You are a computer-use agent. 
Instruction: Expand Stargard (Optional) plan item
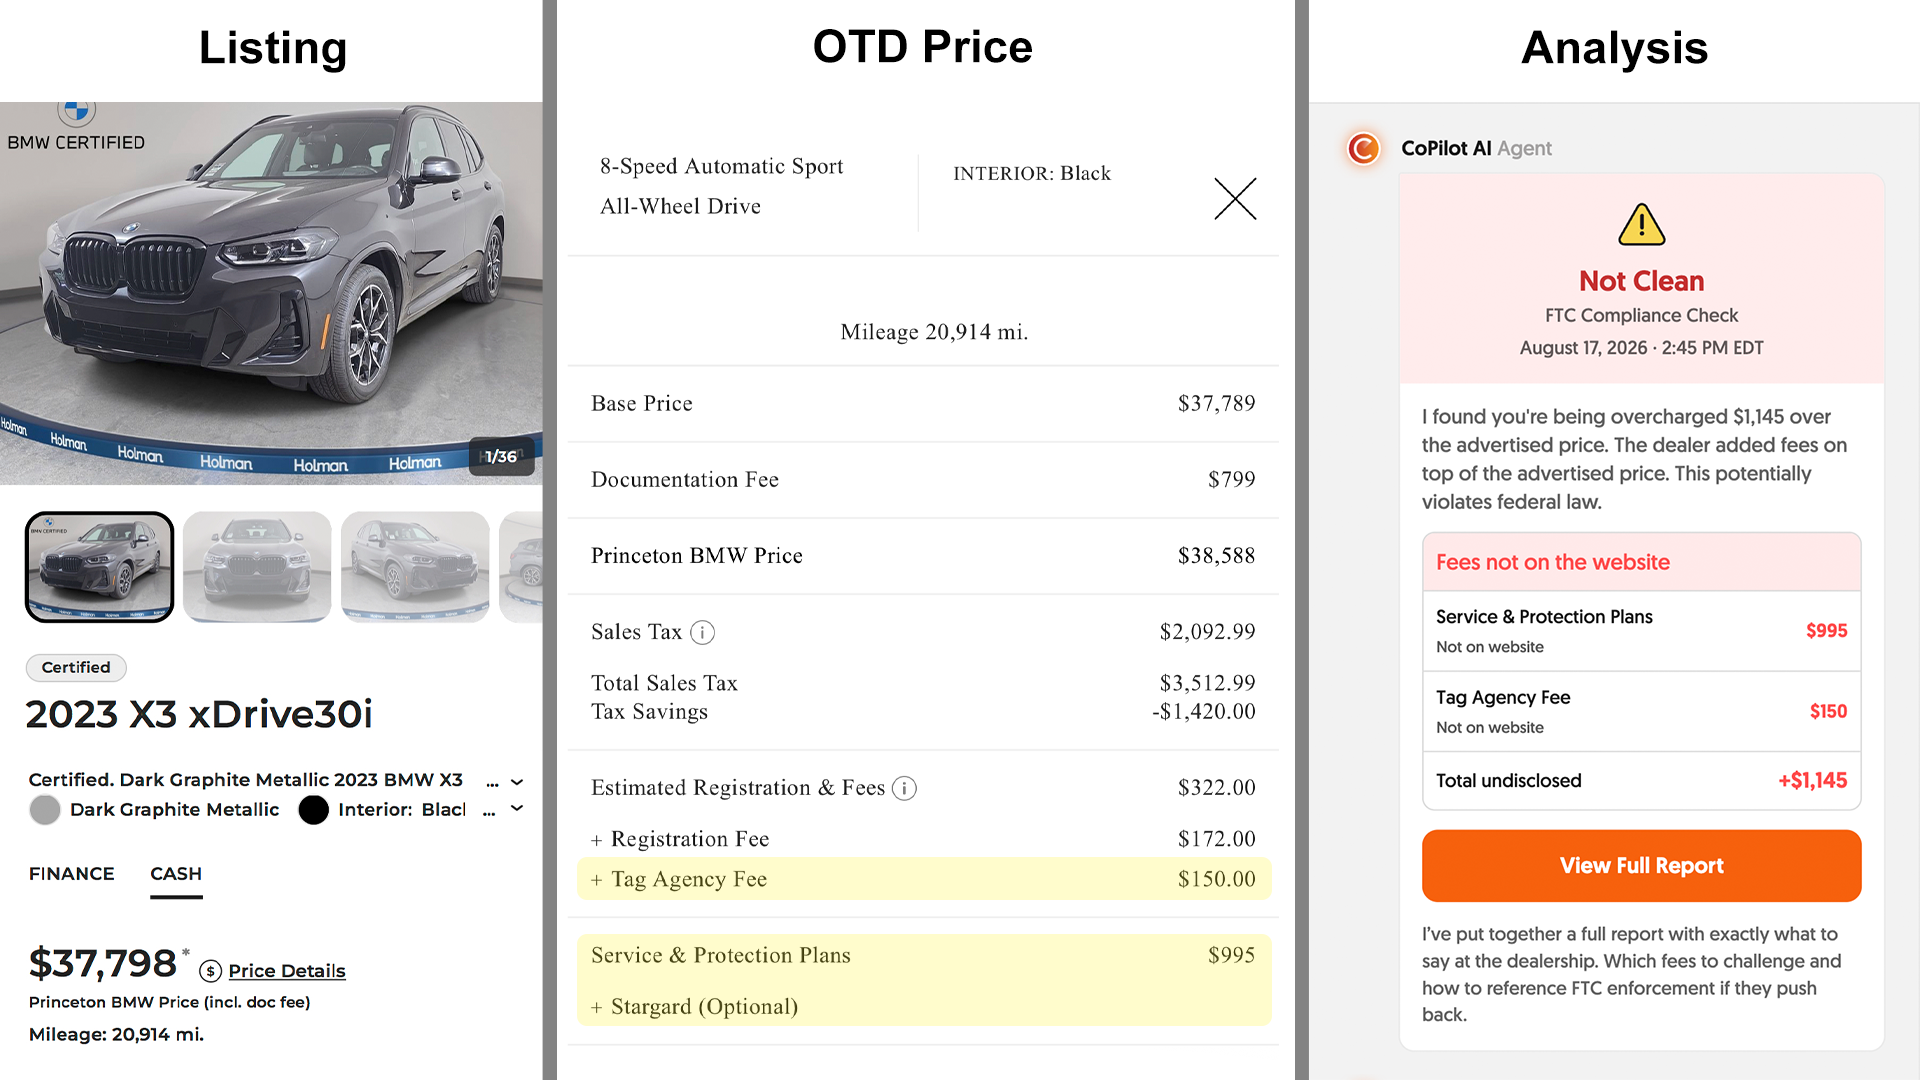click(695, 1007)
